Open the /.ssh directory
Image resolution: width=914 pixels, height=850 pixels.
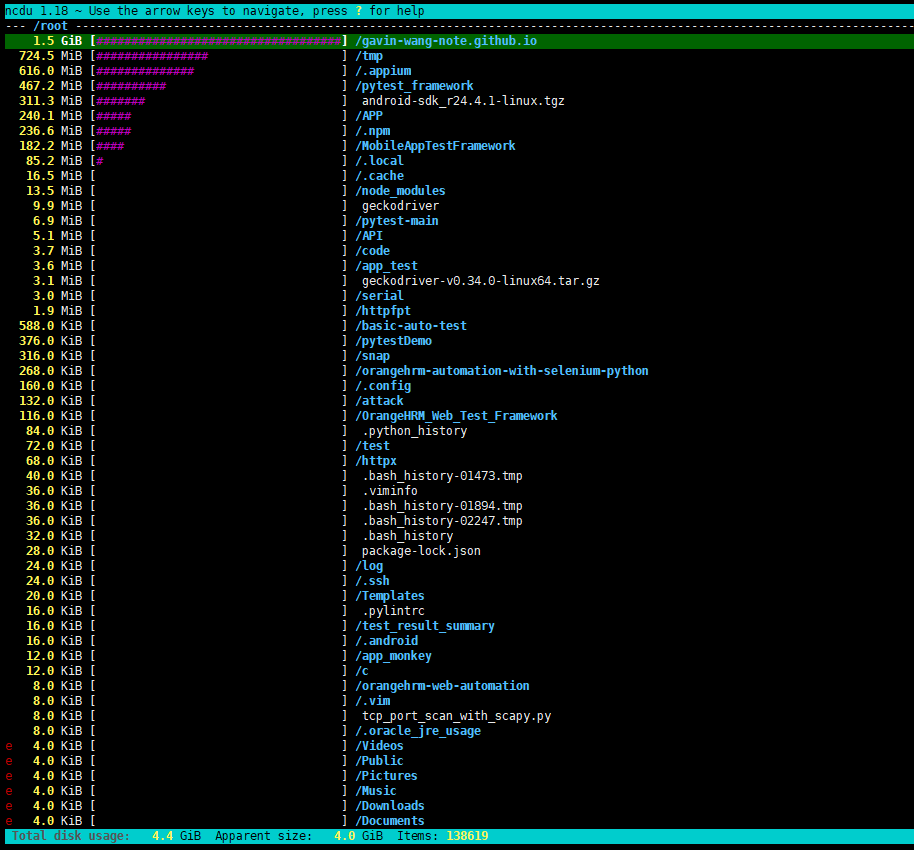(372, 581)
